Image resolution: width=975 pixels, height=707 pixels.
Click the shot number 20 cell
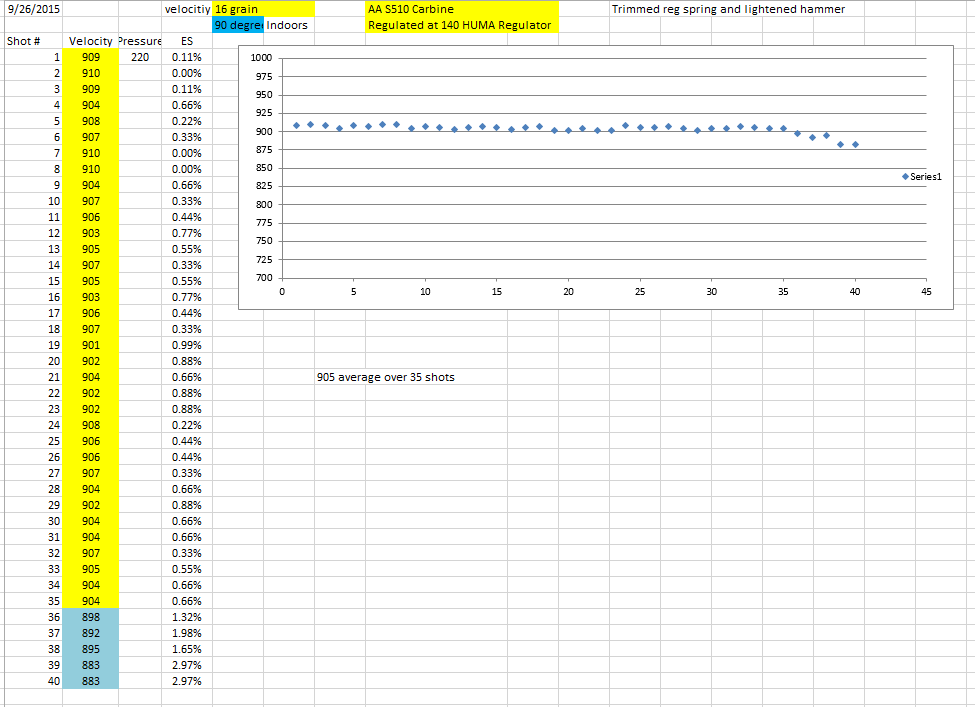(34, 361)
